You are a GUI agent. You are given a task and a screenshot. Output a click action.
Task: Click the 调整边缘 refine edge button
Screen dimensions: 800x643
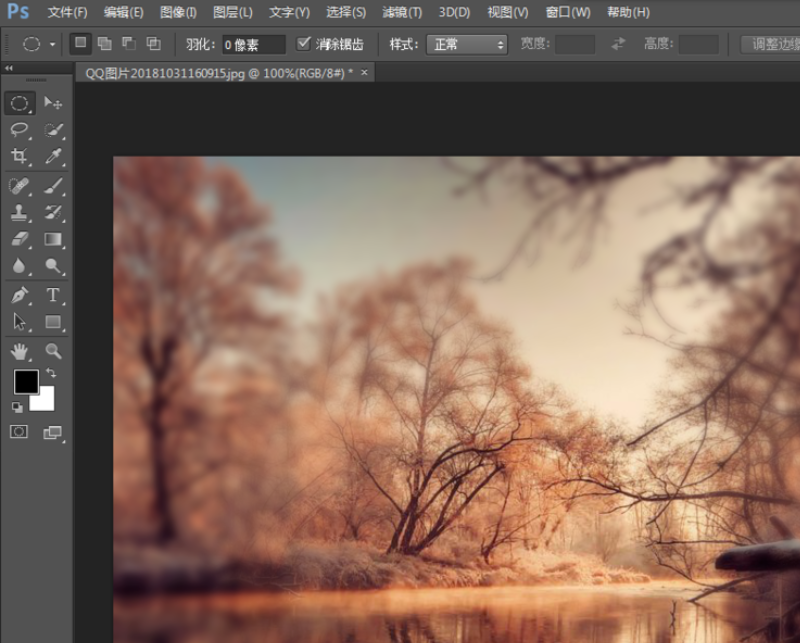(x=770, y=44)
